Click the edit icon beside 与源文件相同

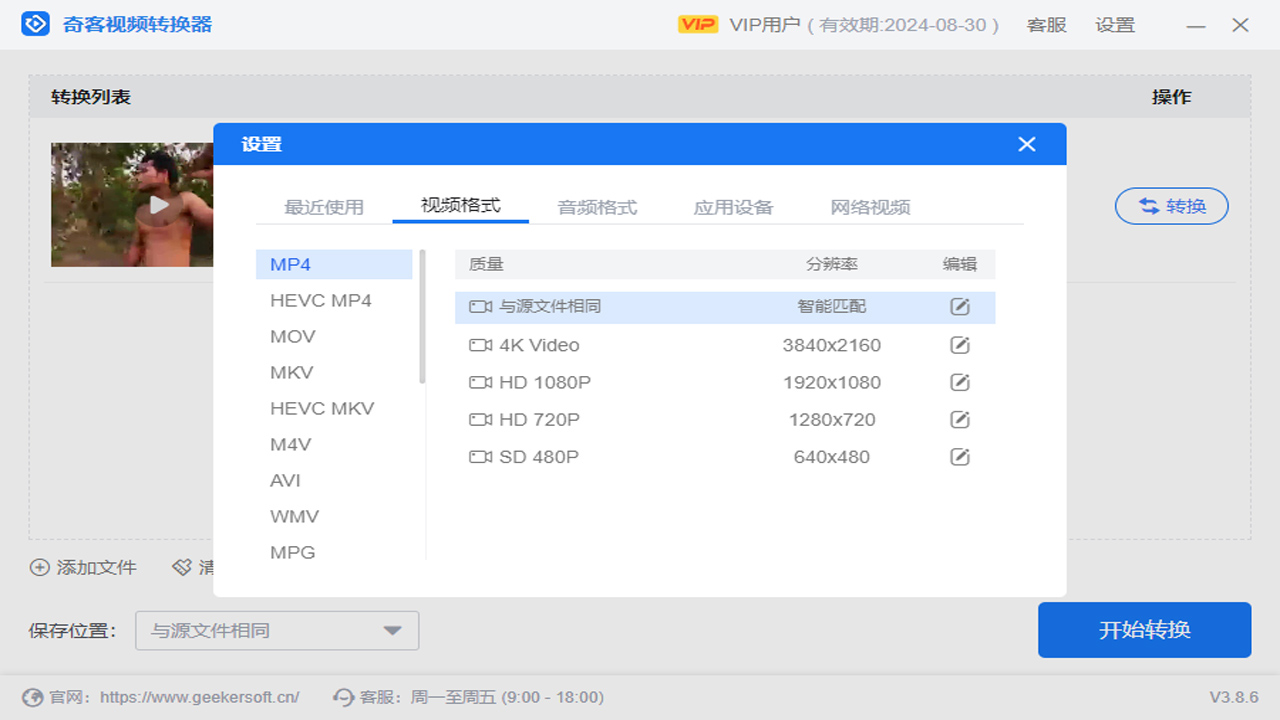click(x=959, y=307)
